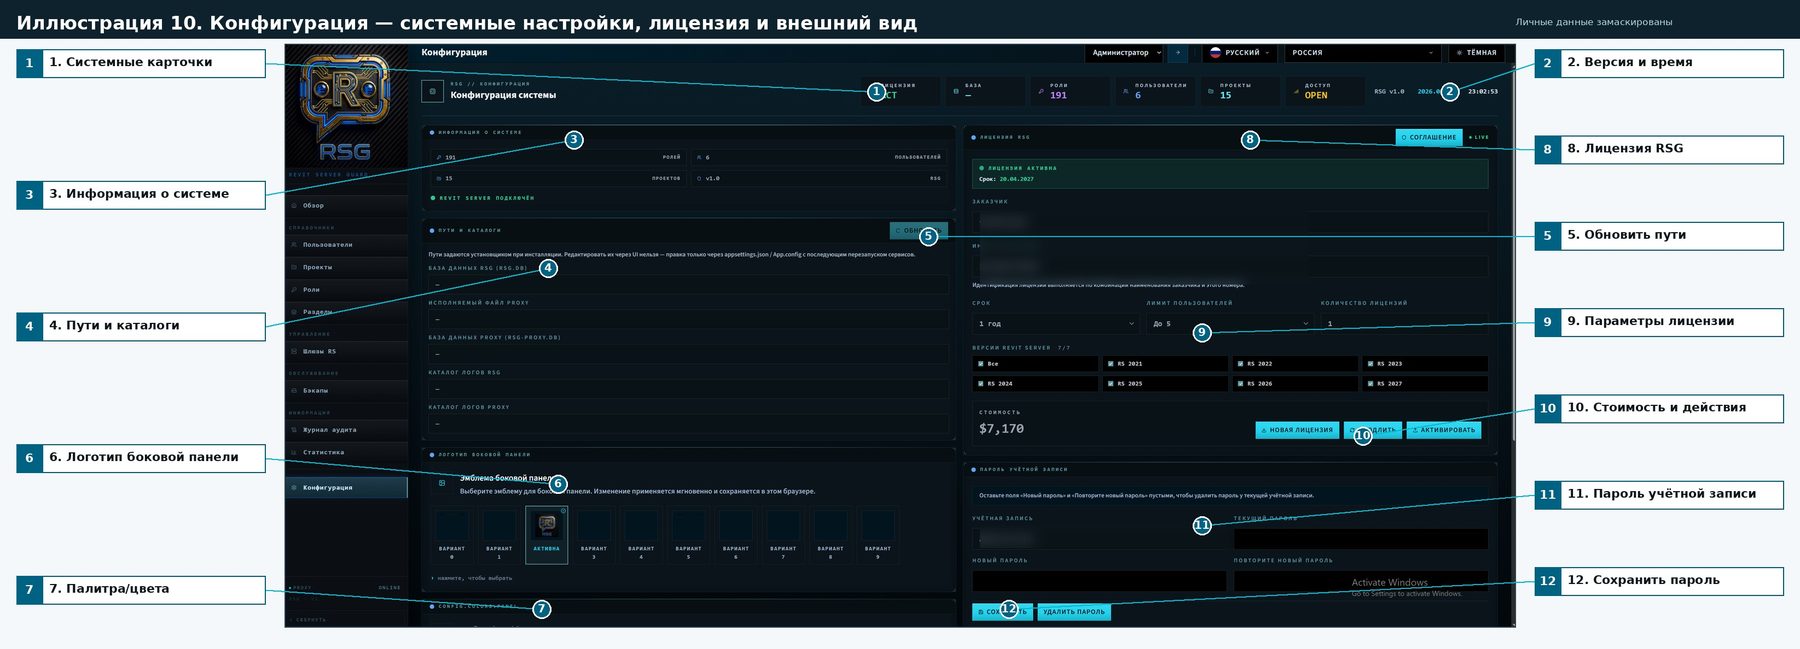Click the База данных RSG path field
1800x649 pixels.
click(688, 285)
